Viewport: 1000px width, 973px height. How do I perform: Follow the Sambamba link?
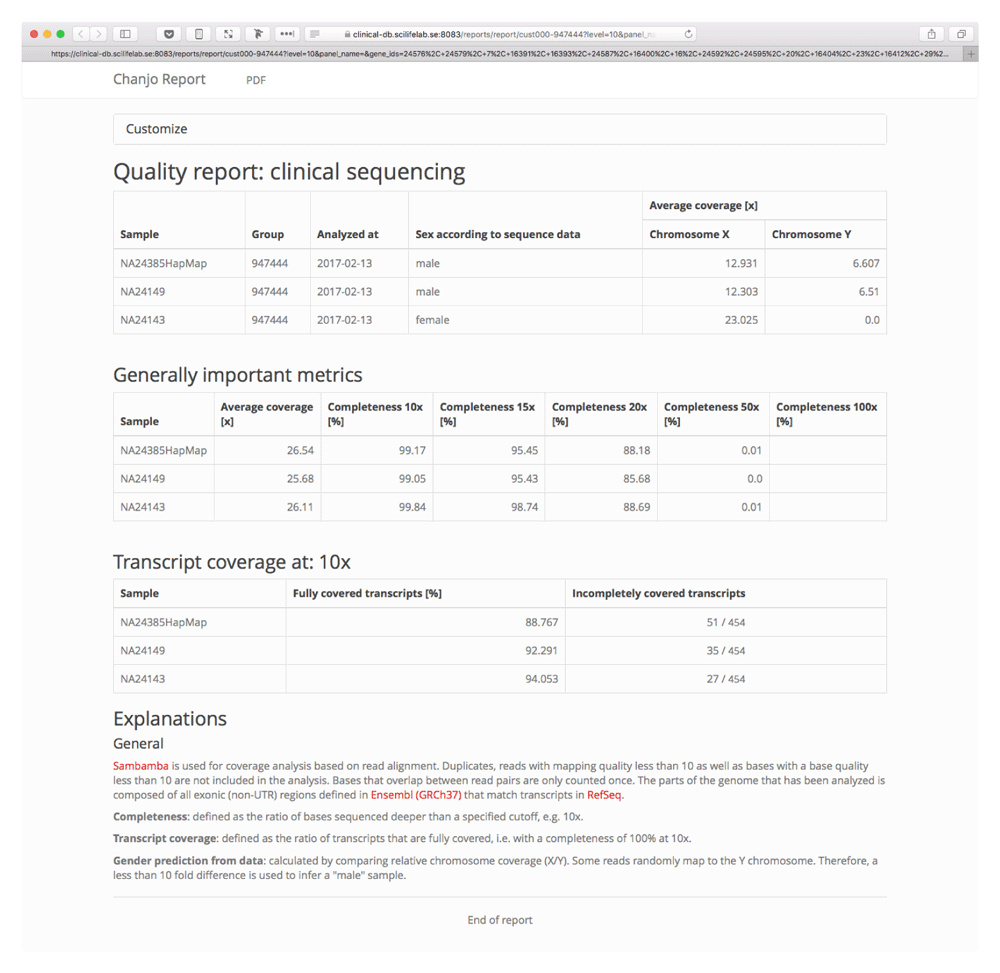141,766
